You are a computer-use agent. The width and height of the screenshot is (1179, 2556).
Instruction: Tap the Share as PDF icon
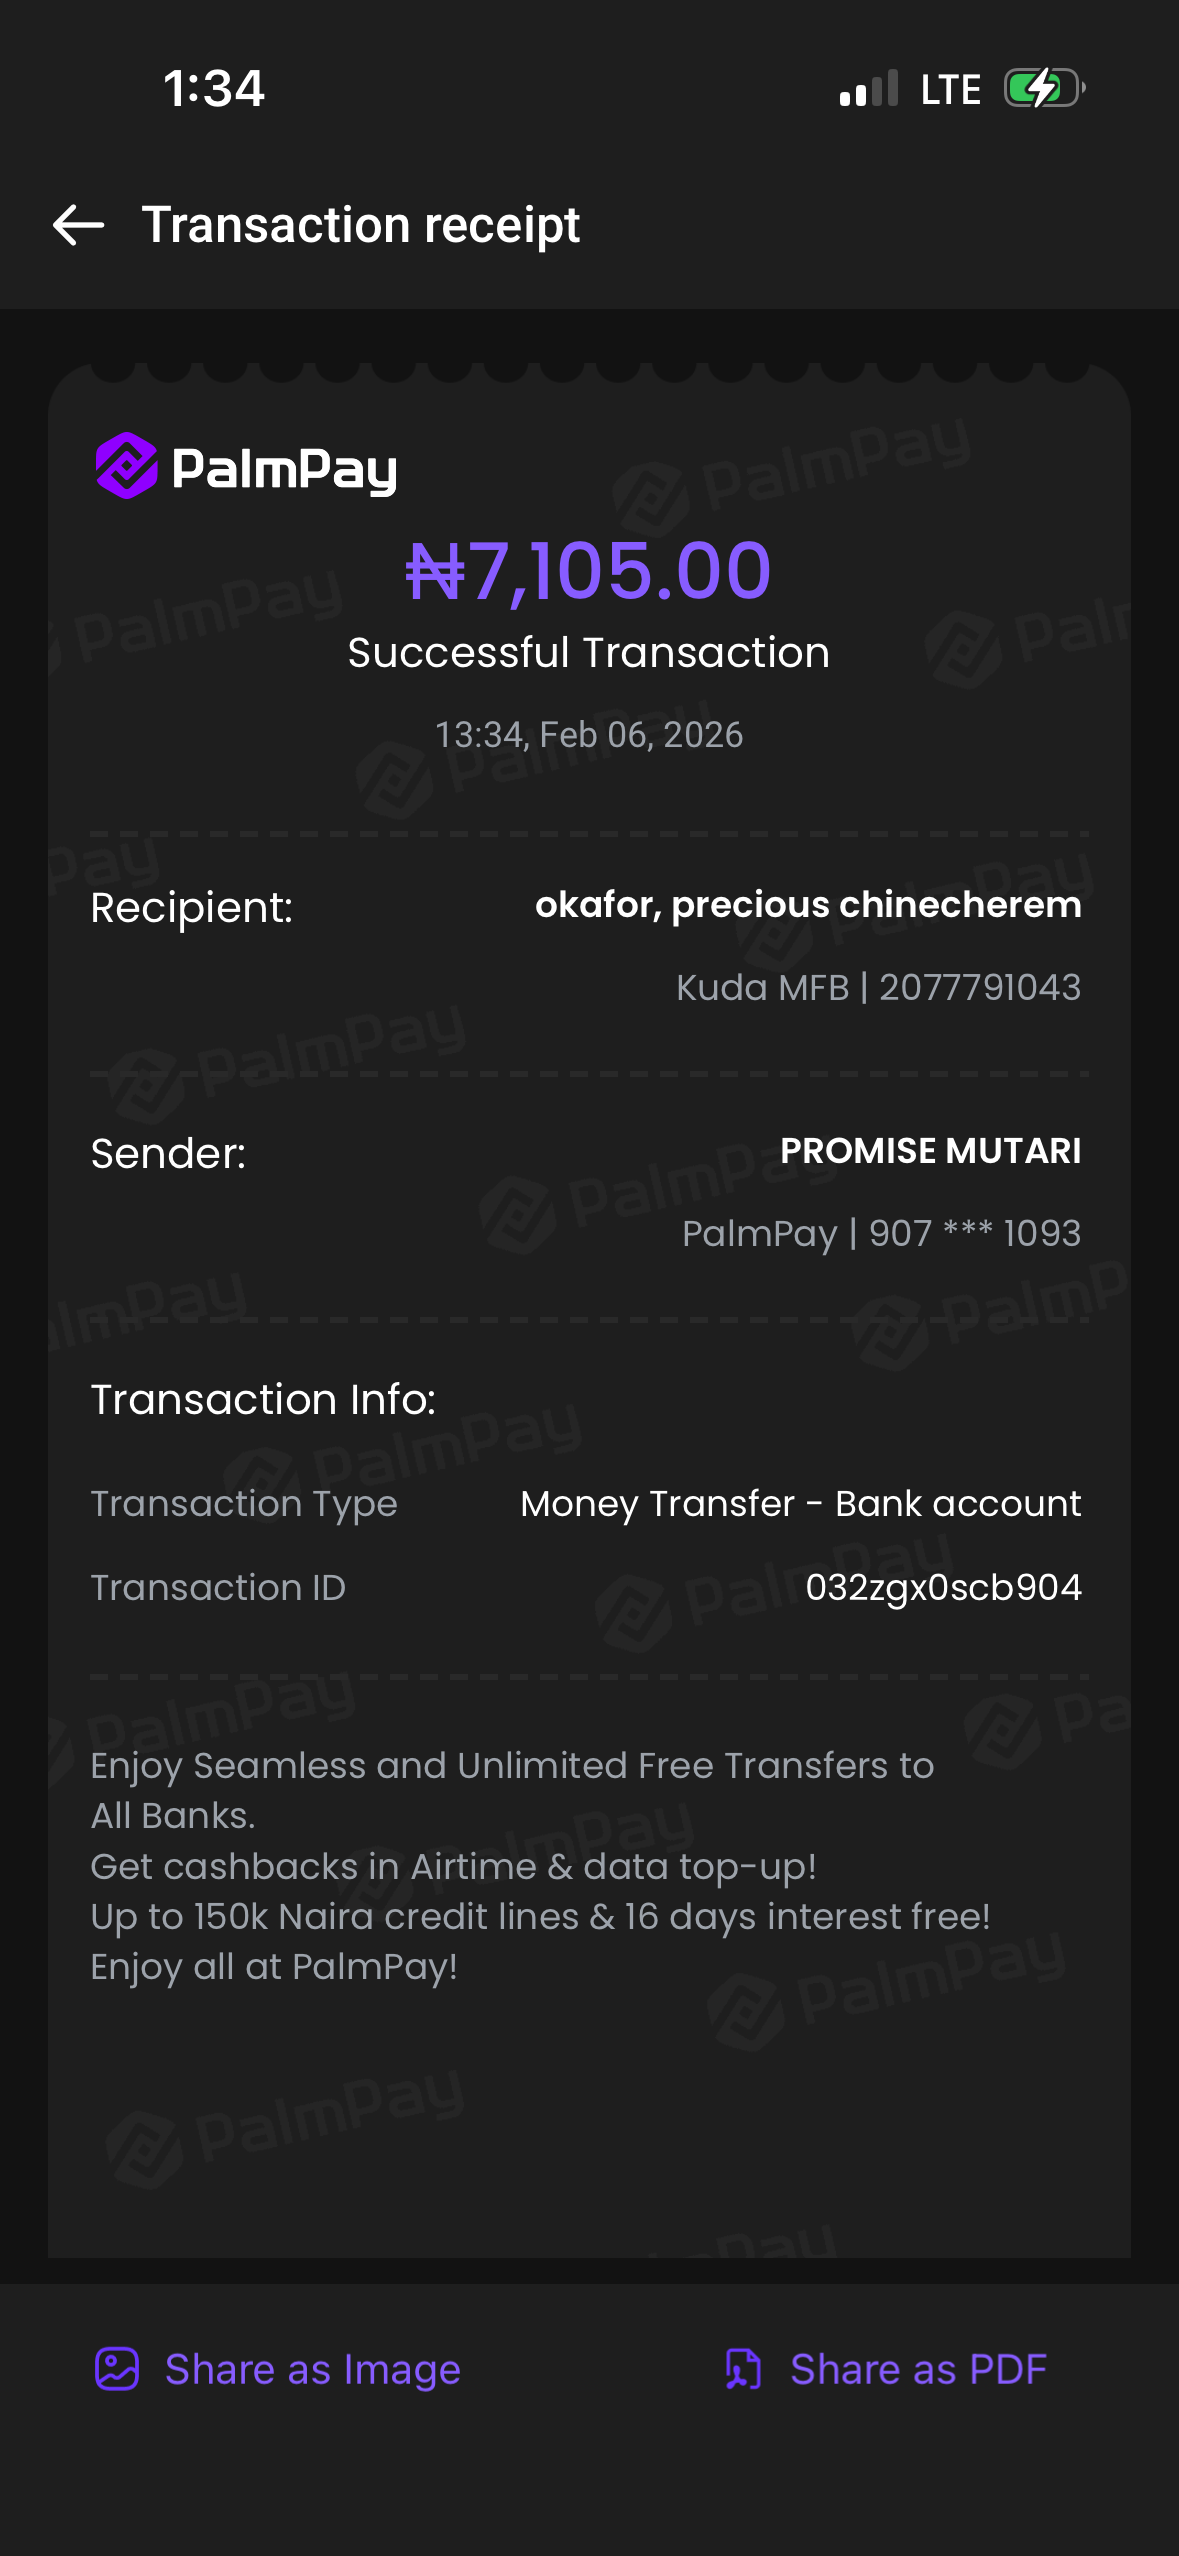pos(743,2369)
